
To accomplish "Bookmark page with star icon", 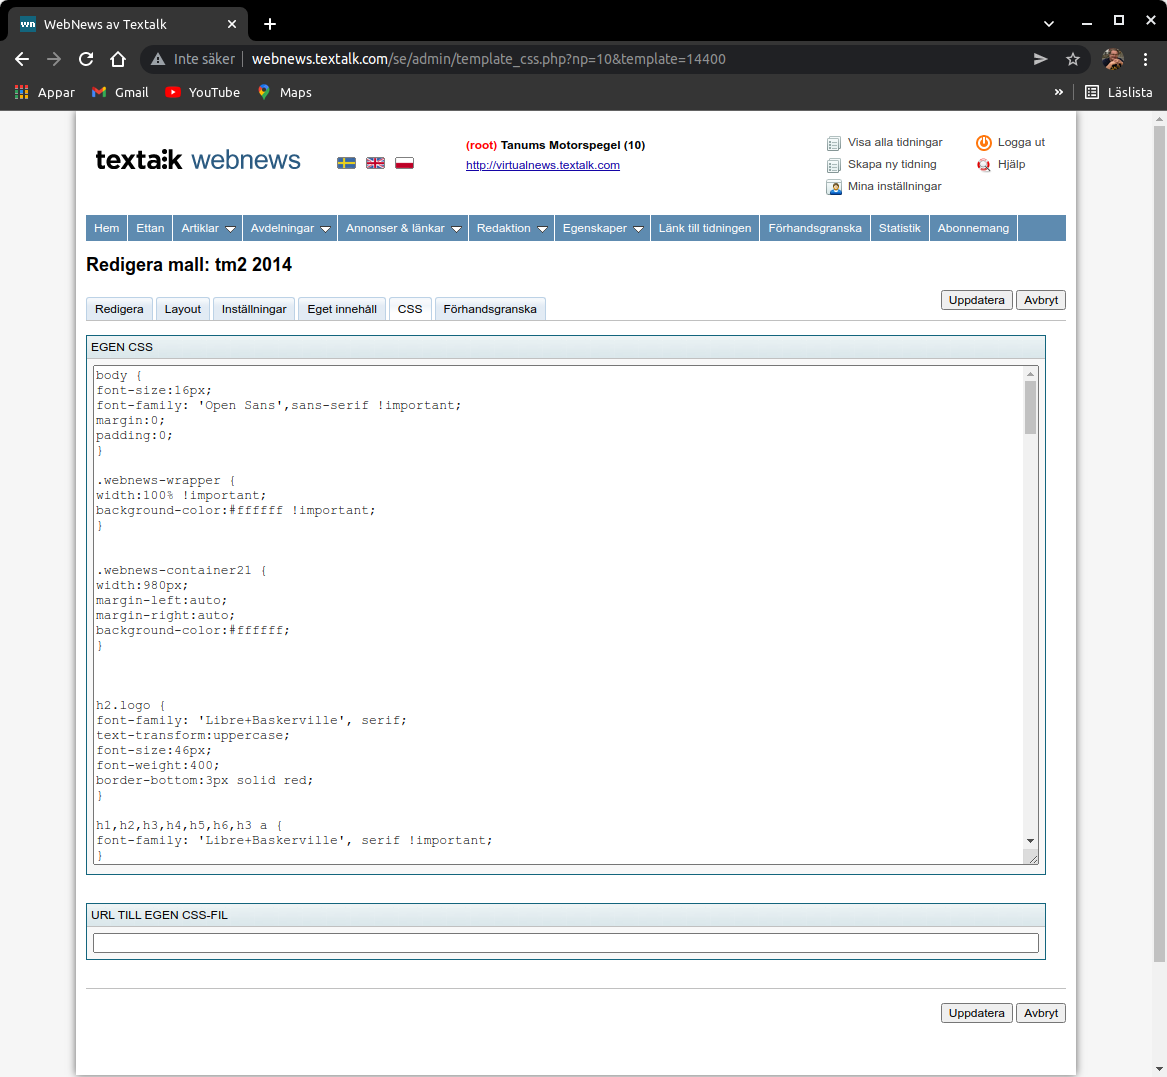I will click(1072, 59).
